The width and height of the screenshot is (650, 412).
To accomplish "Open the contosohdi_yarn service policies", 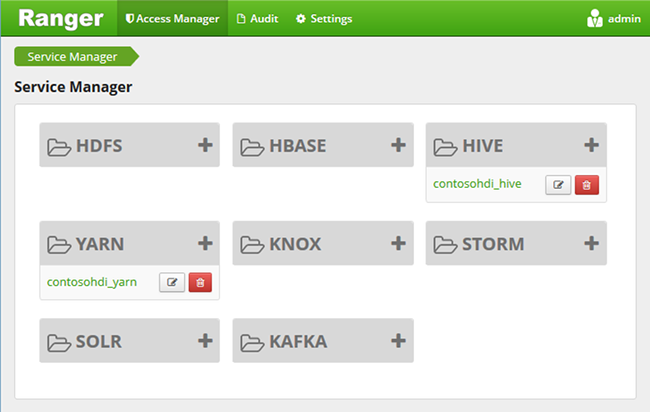I will pos(92,282).
